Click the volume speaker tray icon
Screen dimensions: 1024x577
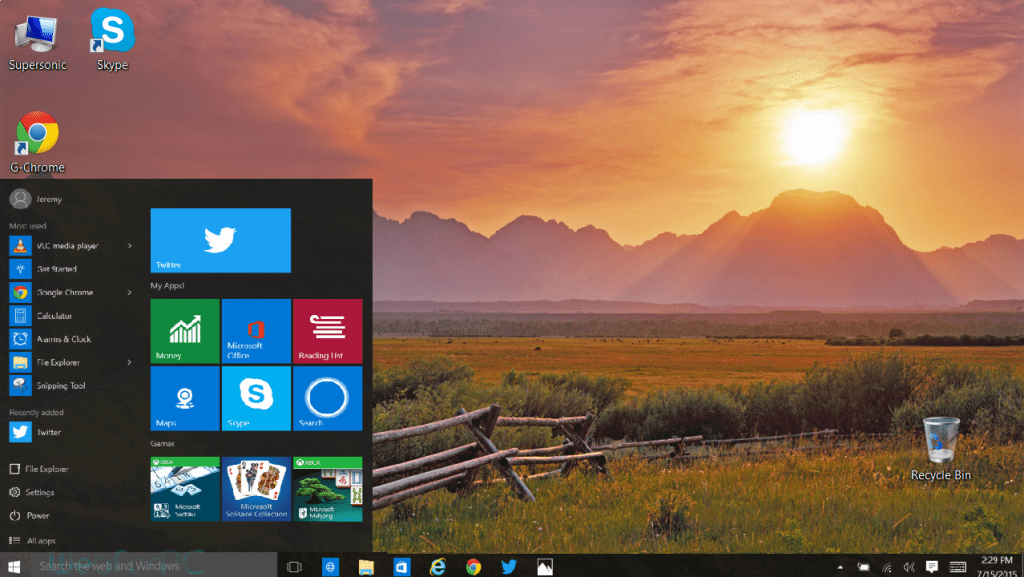point(908,567)
